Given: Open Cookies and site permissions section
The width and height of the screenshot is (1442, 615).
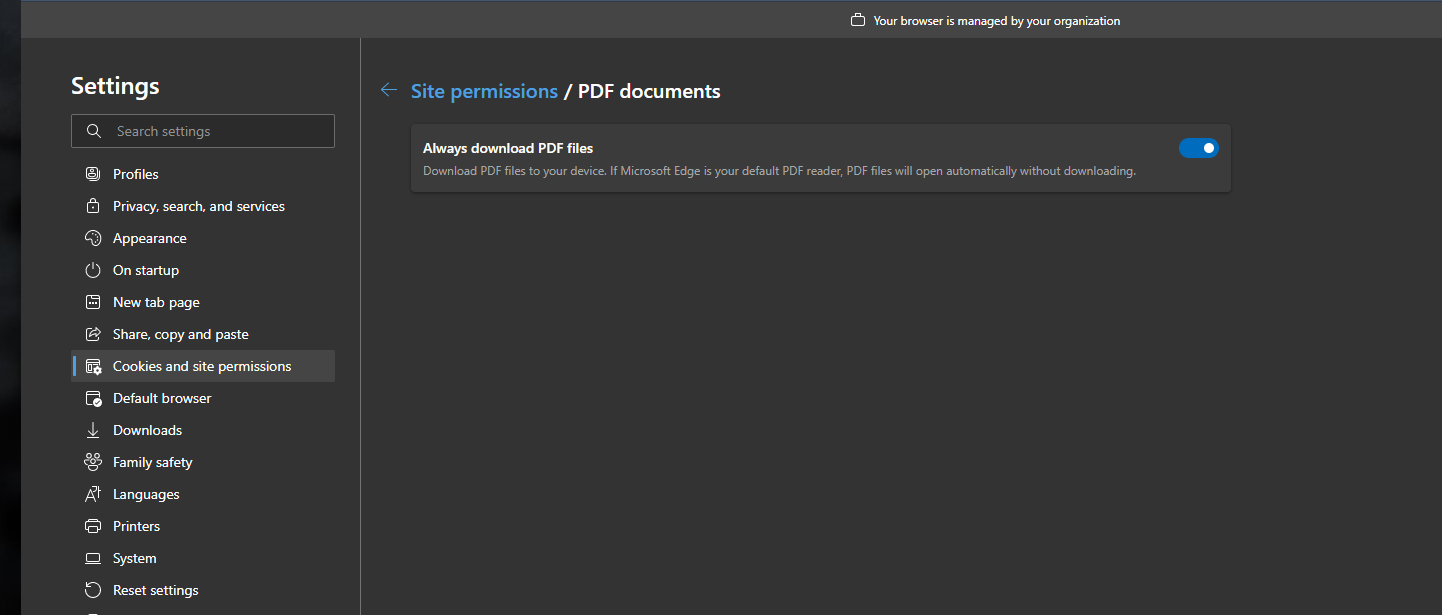Looking at the screenshot, I should point(202,366).
